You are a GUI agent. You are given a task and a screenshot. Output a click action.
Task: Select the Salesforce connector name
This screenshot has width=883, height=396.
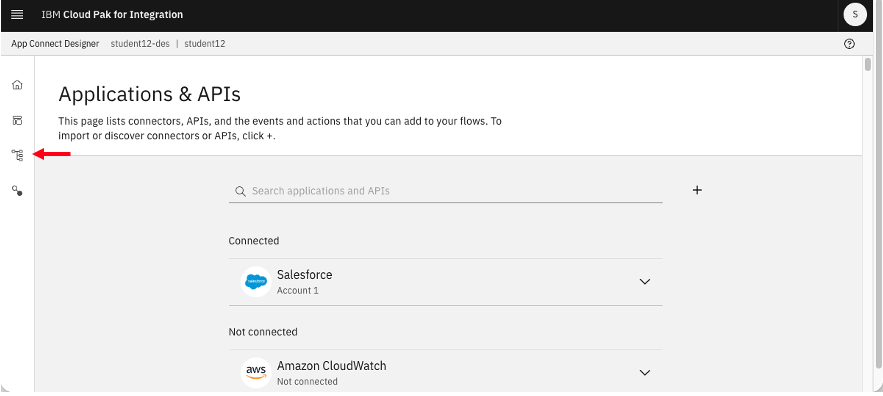[x=305, y=275]
